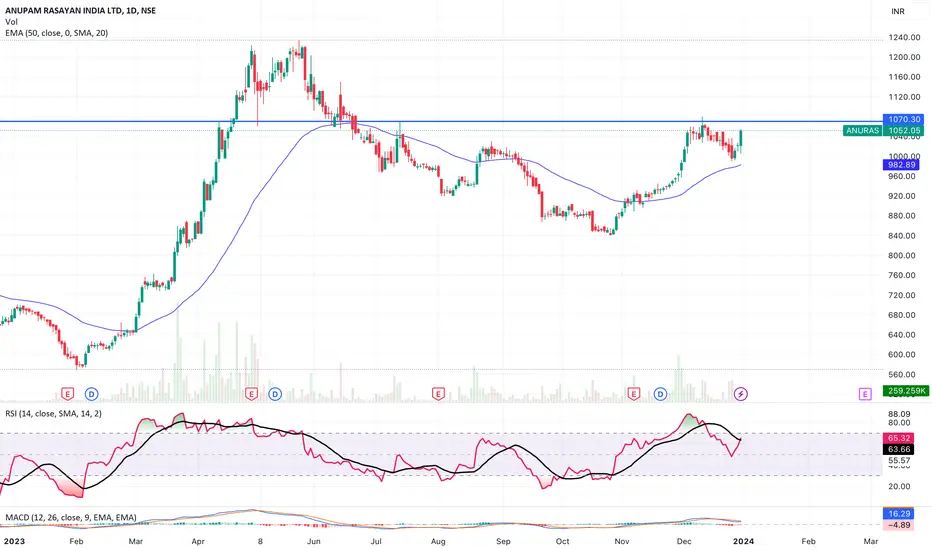932x550 pixels.
Task: Open the earnings E marker just before May 8
Action: point(251,394)
